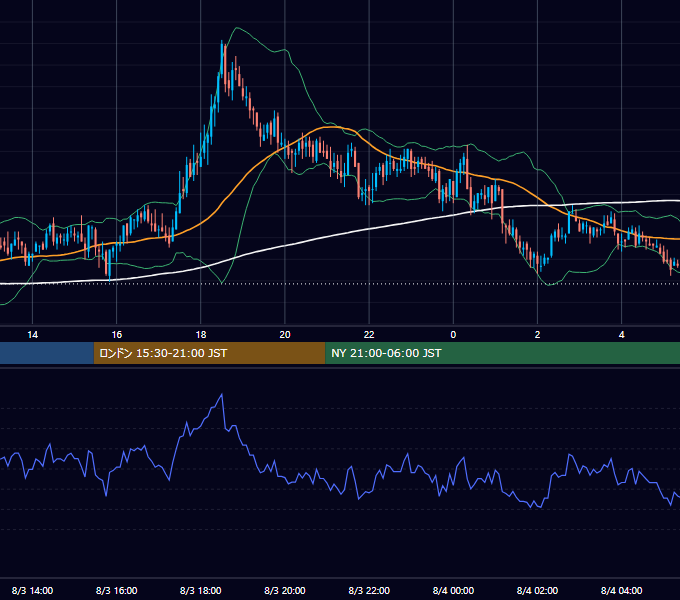Select the 8/3 14:00 date label
The image size is (680, 600).
[x=33, y=590]
